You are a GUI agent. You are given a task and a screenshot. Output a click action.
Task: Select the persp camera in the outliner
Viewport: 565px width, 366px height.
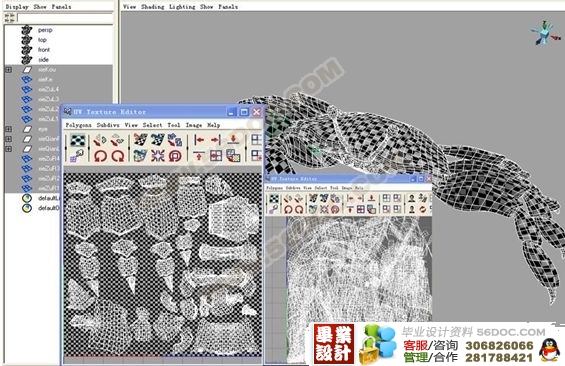tap(45, 30)
